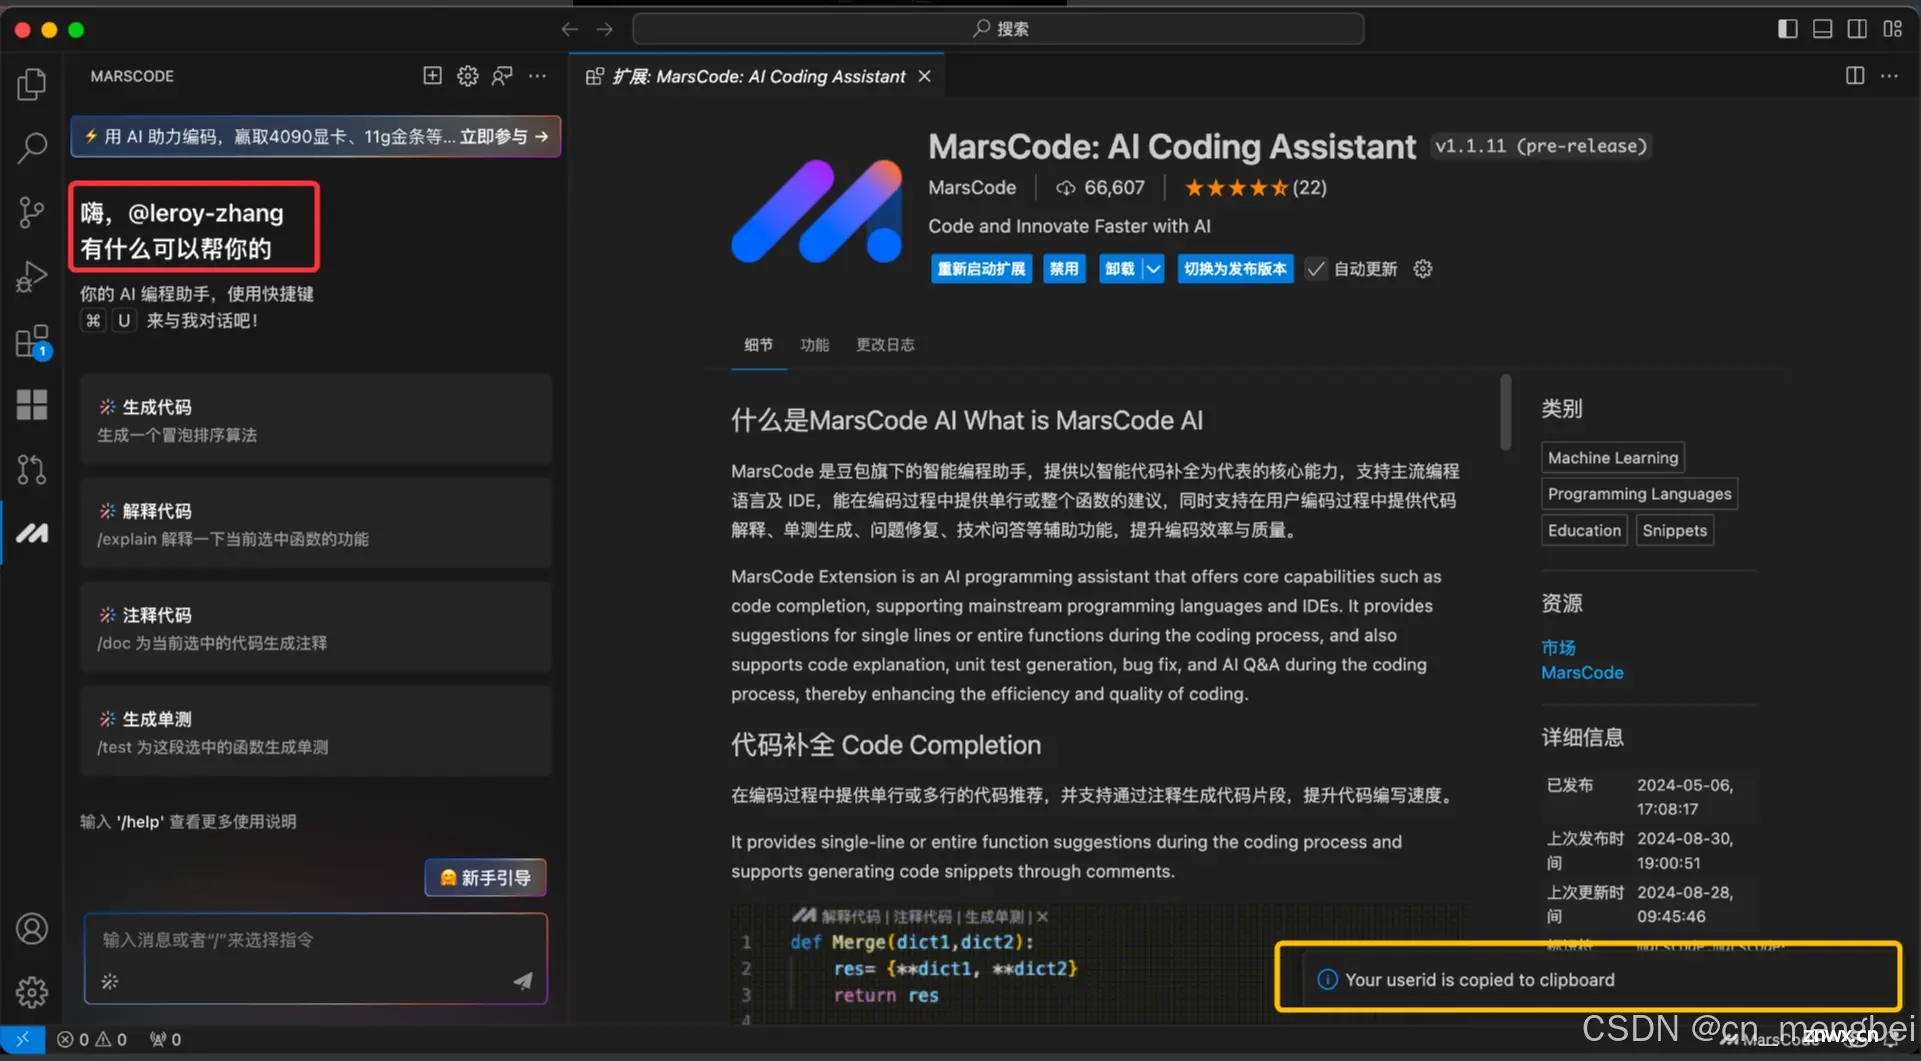This screenshot has width=1921, height=1061.
Task: Open editor more actions ellipsis
Action: pyautogui.click(x=1889, y=76)
